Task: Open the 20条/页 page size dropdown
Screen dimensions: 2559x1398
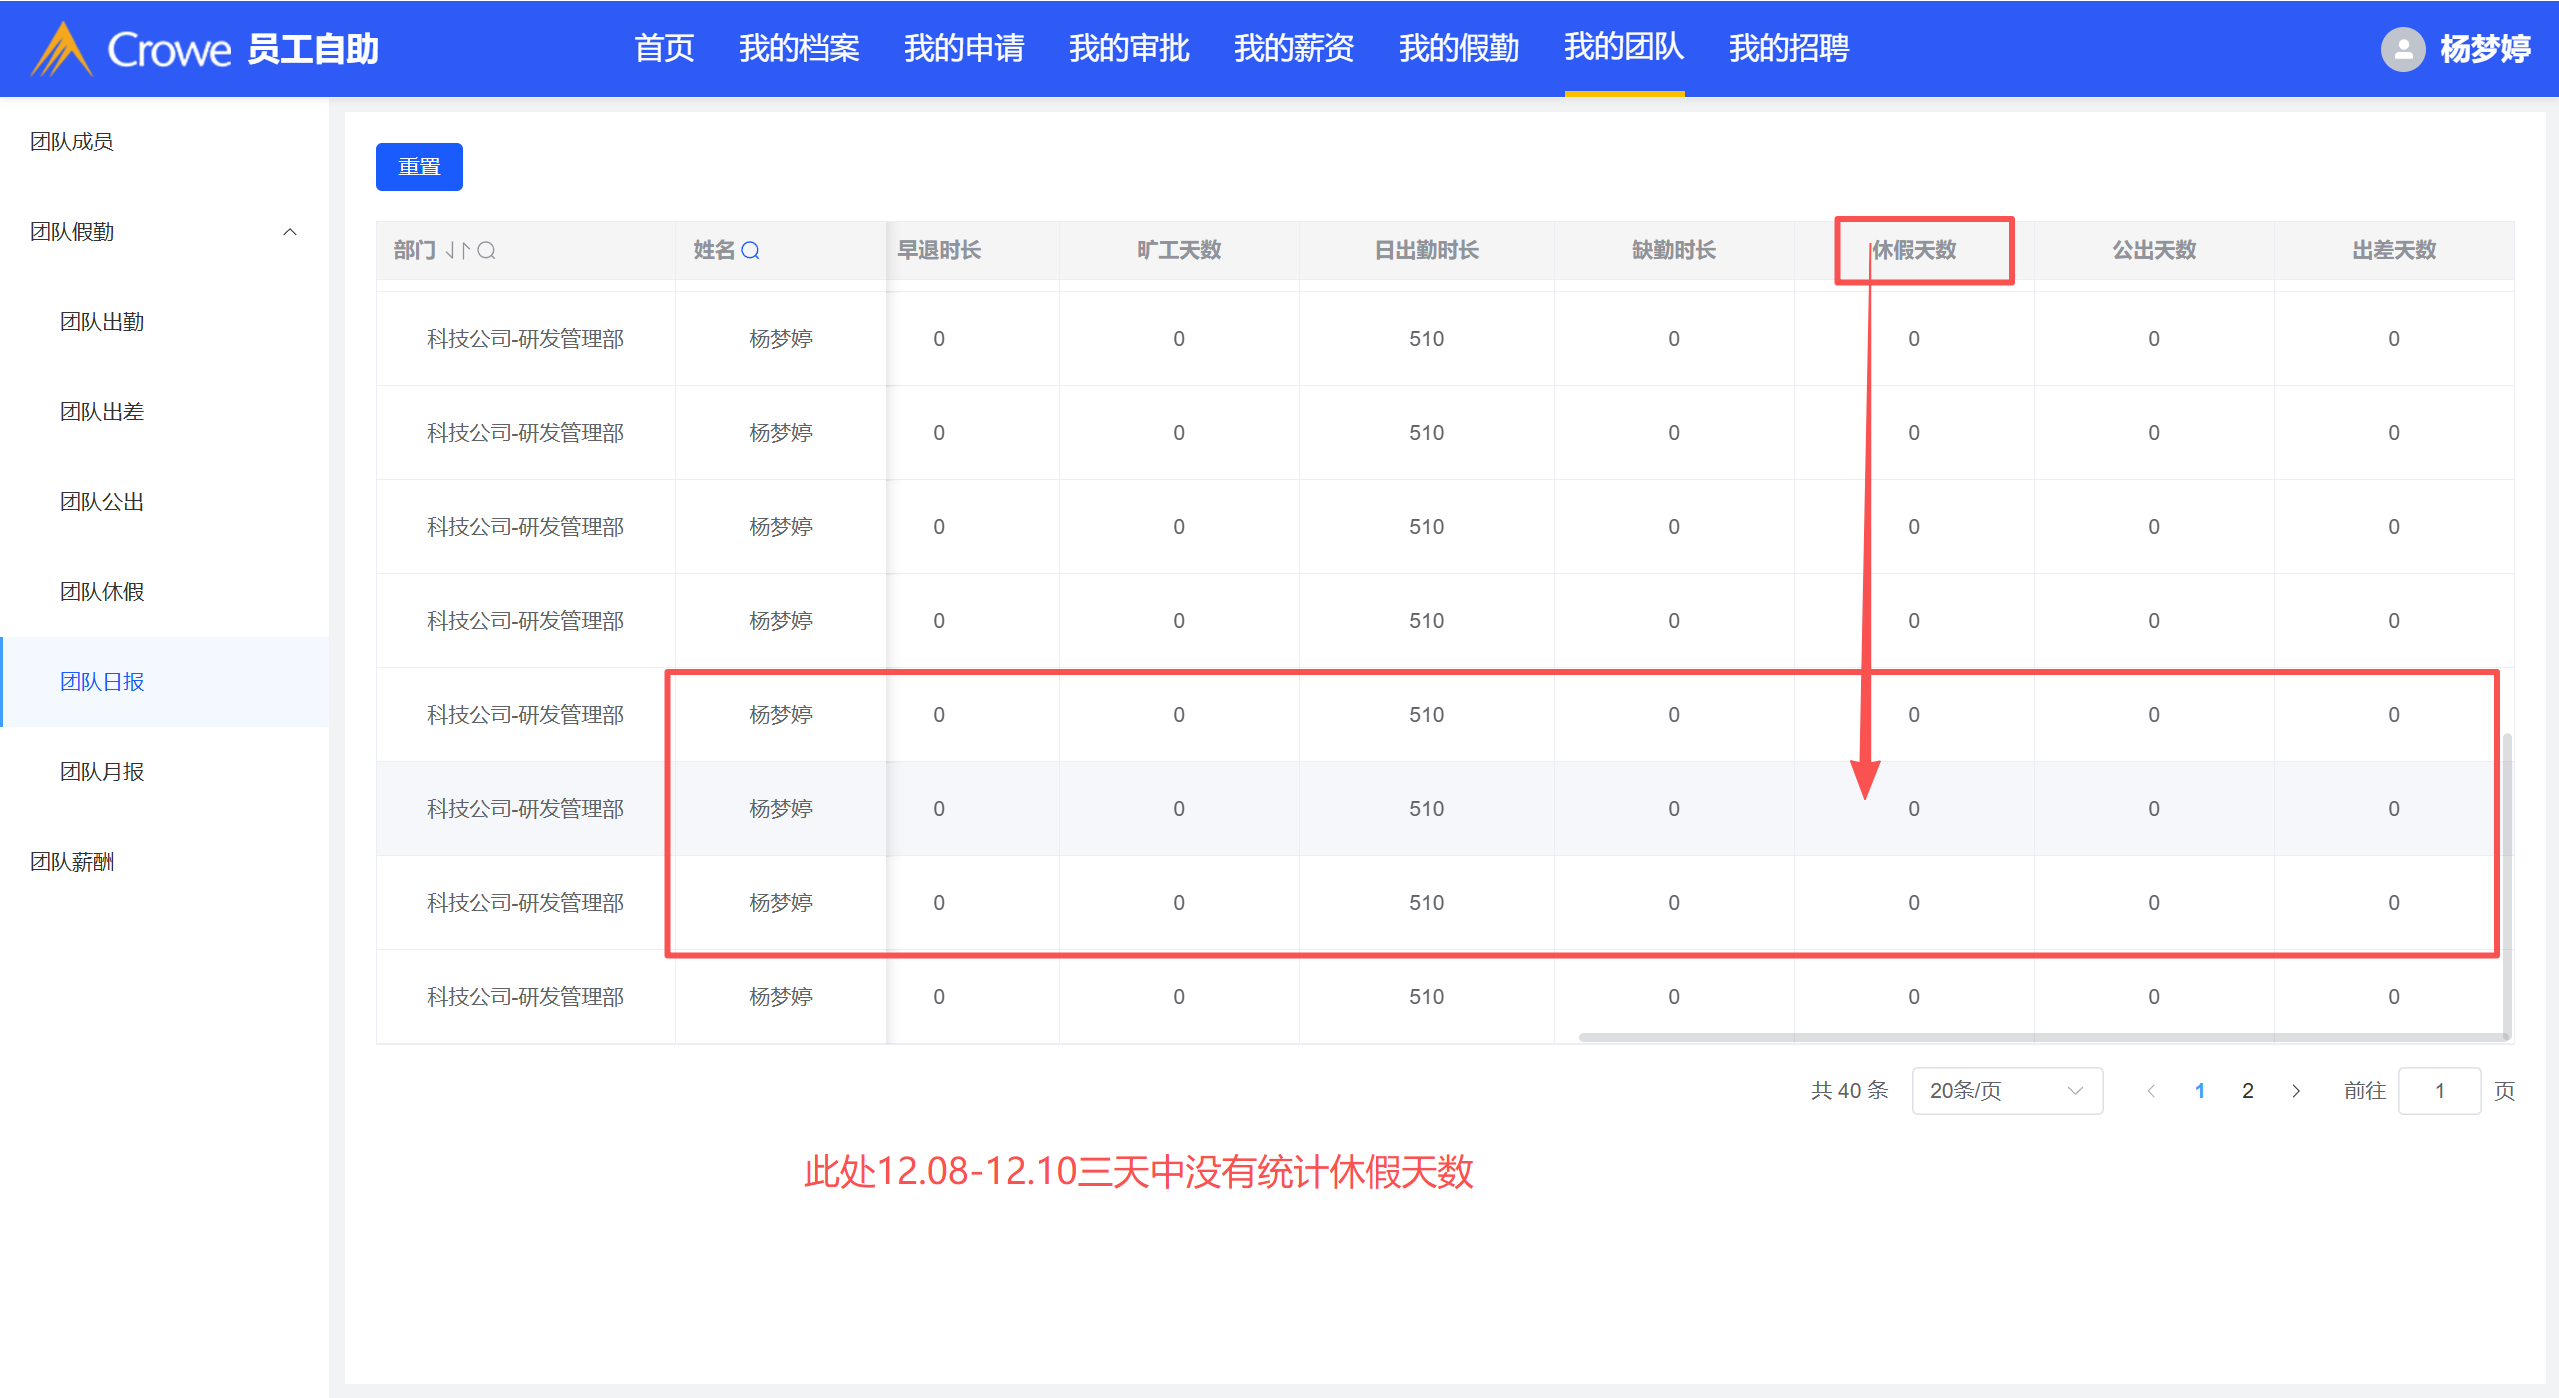Action: (x=2006, y=1091)
